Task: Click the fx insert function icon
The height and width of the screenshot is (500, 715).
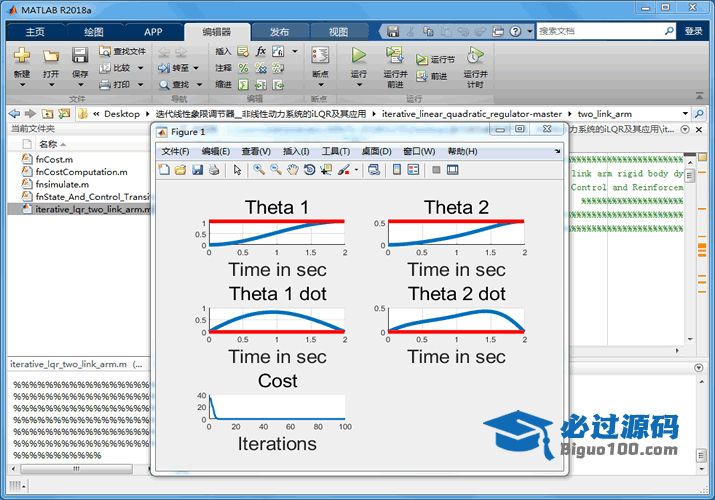Action: (261, 51)
